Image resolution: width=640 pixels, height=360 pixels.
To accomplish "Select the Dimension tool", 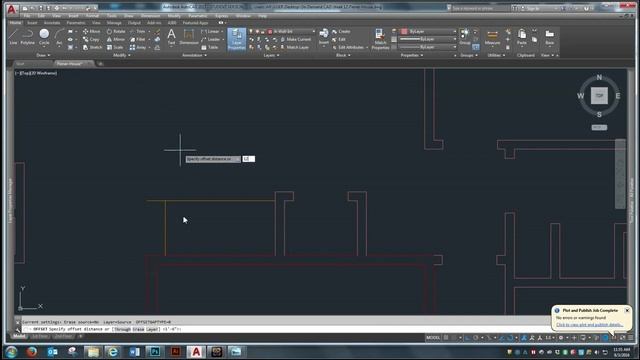I will (x=189, y=37).
